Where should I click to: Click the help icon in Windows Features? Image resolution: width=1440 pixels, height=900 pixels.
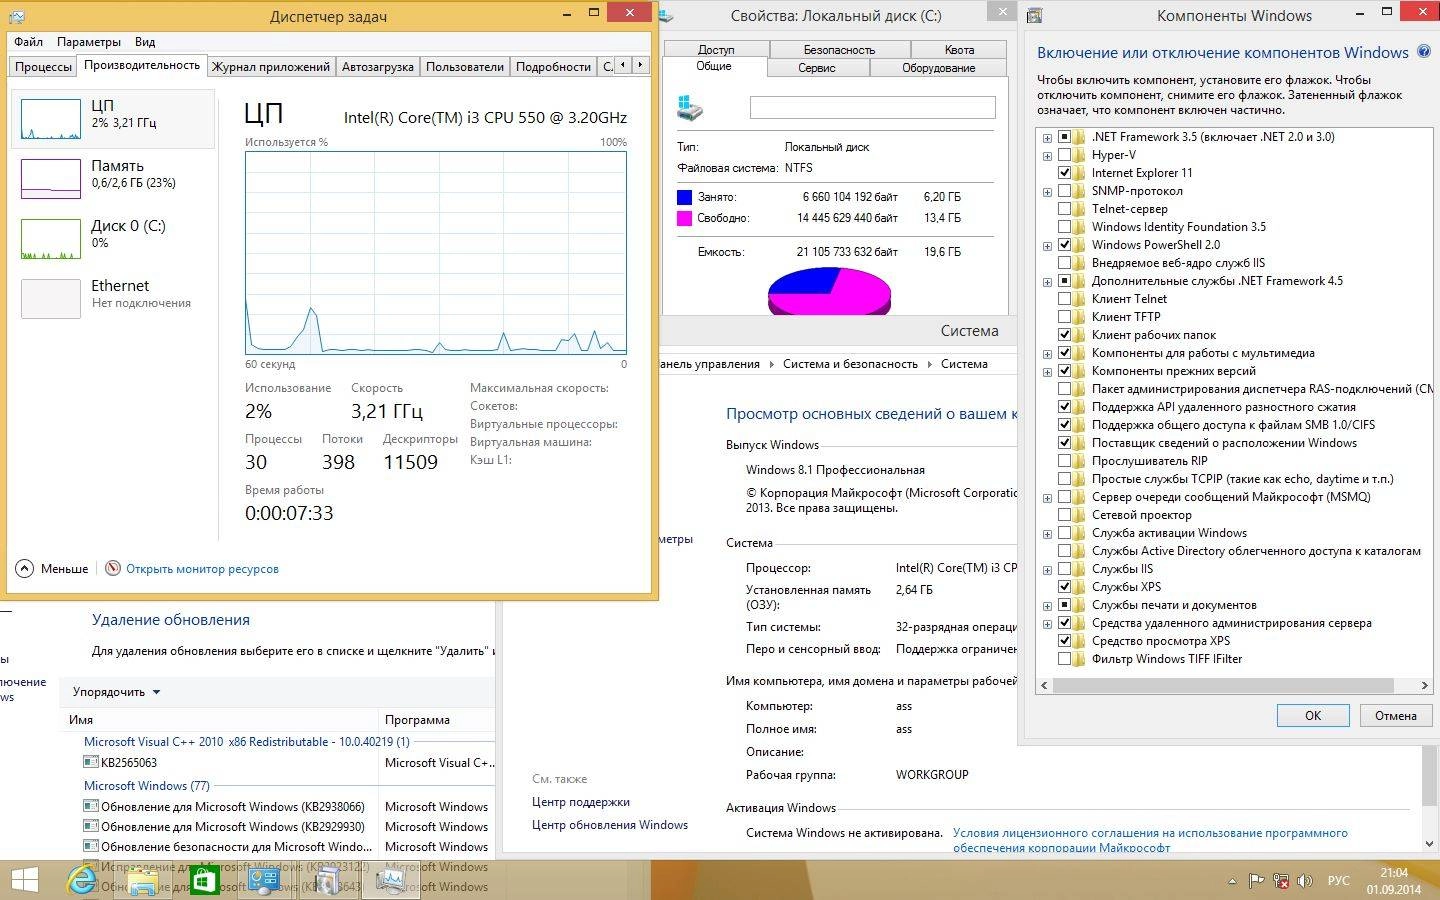pos(1425,52)
